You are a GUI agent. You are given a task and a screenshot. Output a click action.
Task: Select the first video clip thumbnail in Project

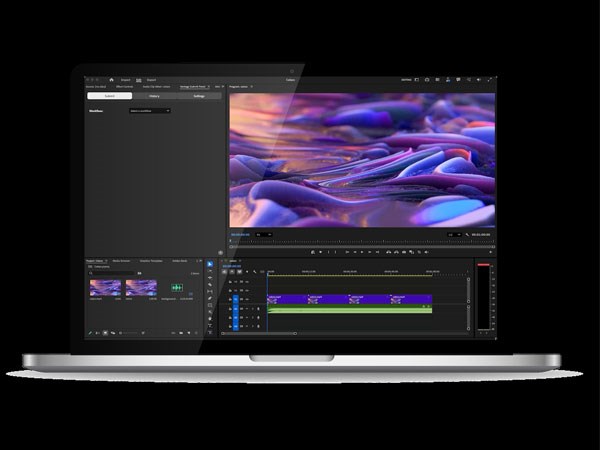point(105,287)
